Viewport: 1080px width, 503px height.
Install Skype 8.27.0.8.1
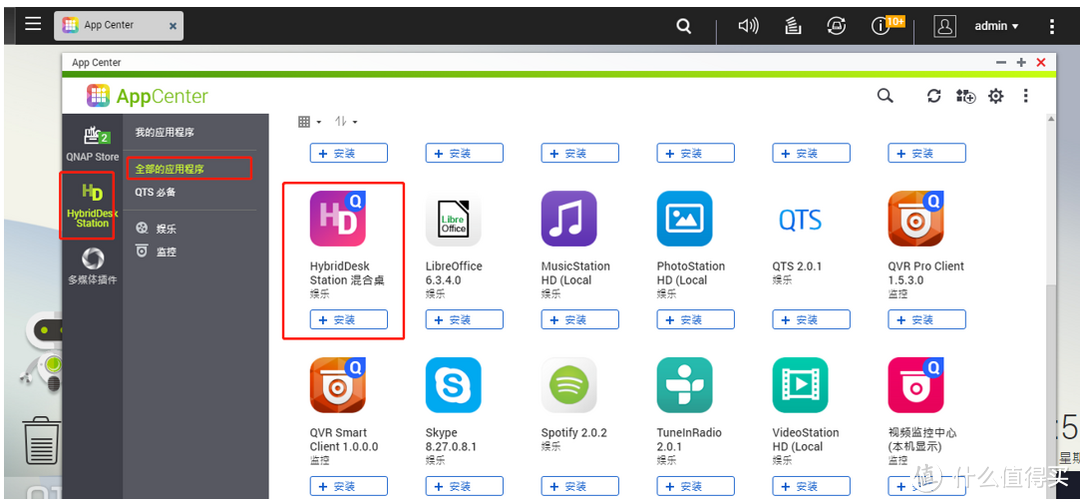coord(464,486)
